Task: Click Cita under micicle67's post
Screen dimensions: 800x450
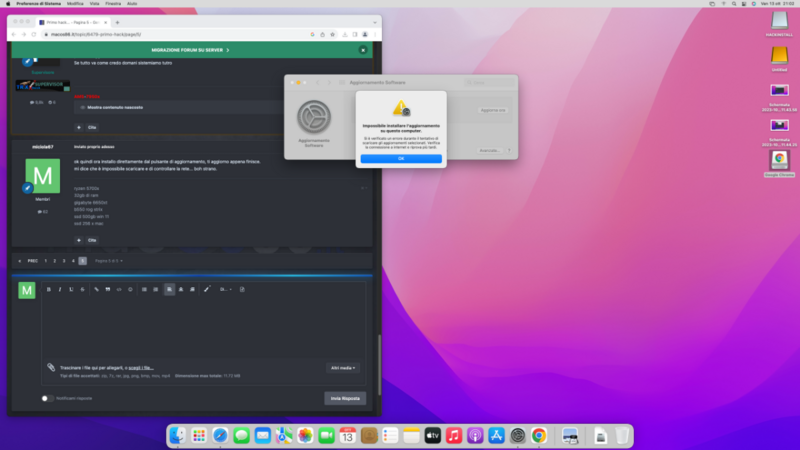Action: point(92,240)
